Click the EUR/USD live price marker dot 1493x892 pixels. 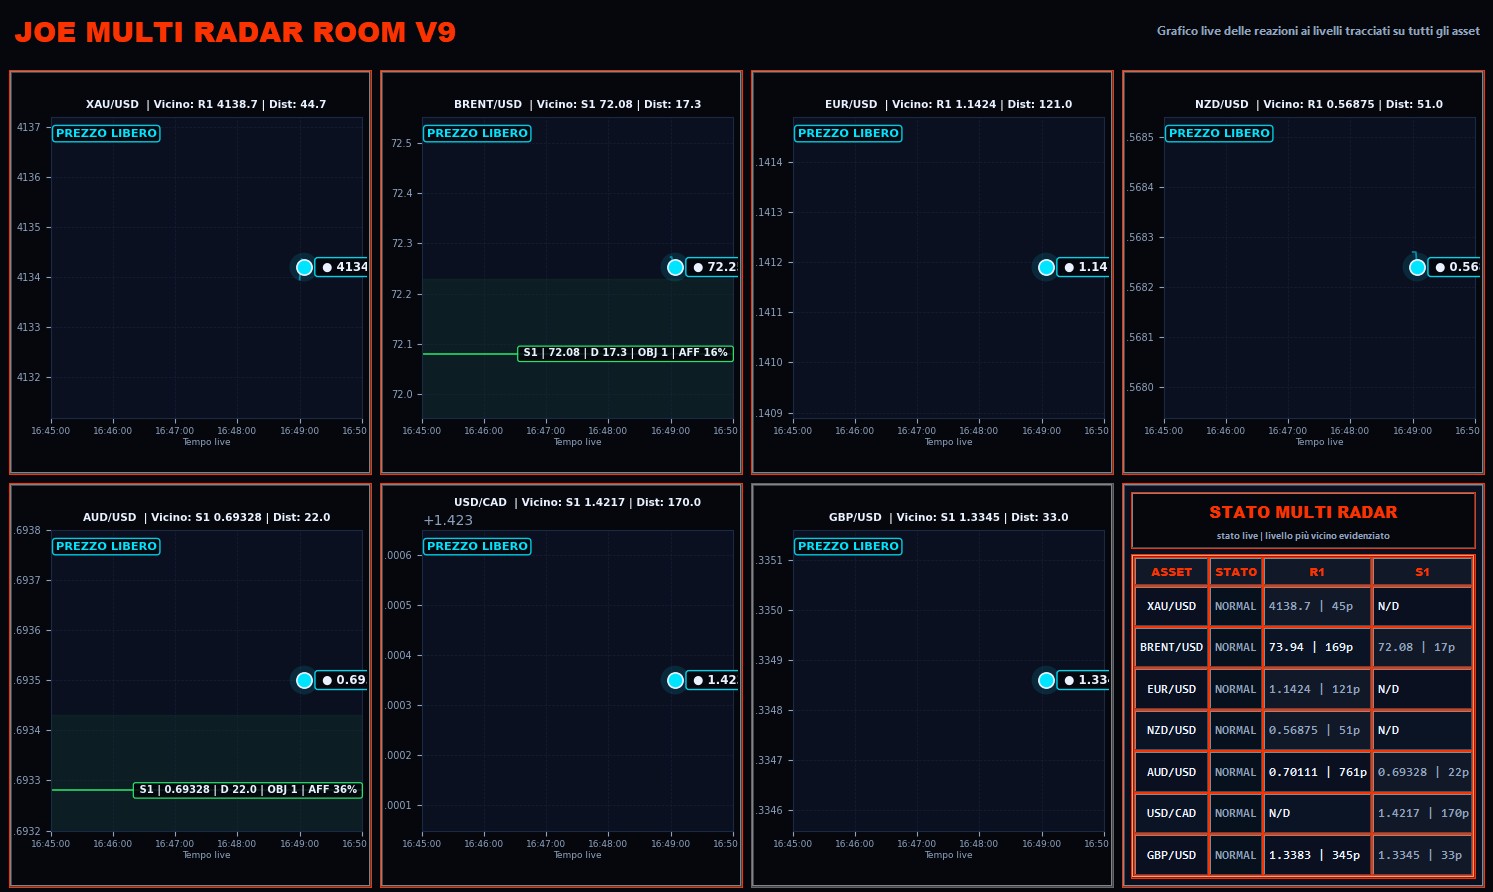(x=1046, y=267)
